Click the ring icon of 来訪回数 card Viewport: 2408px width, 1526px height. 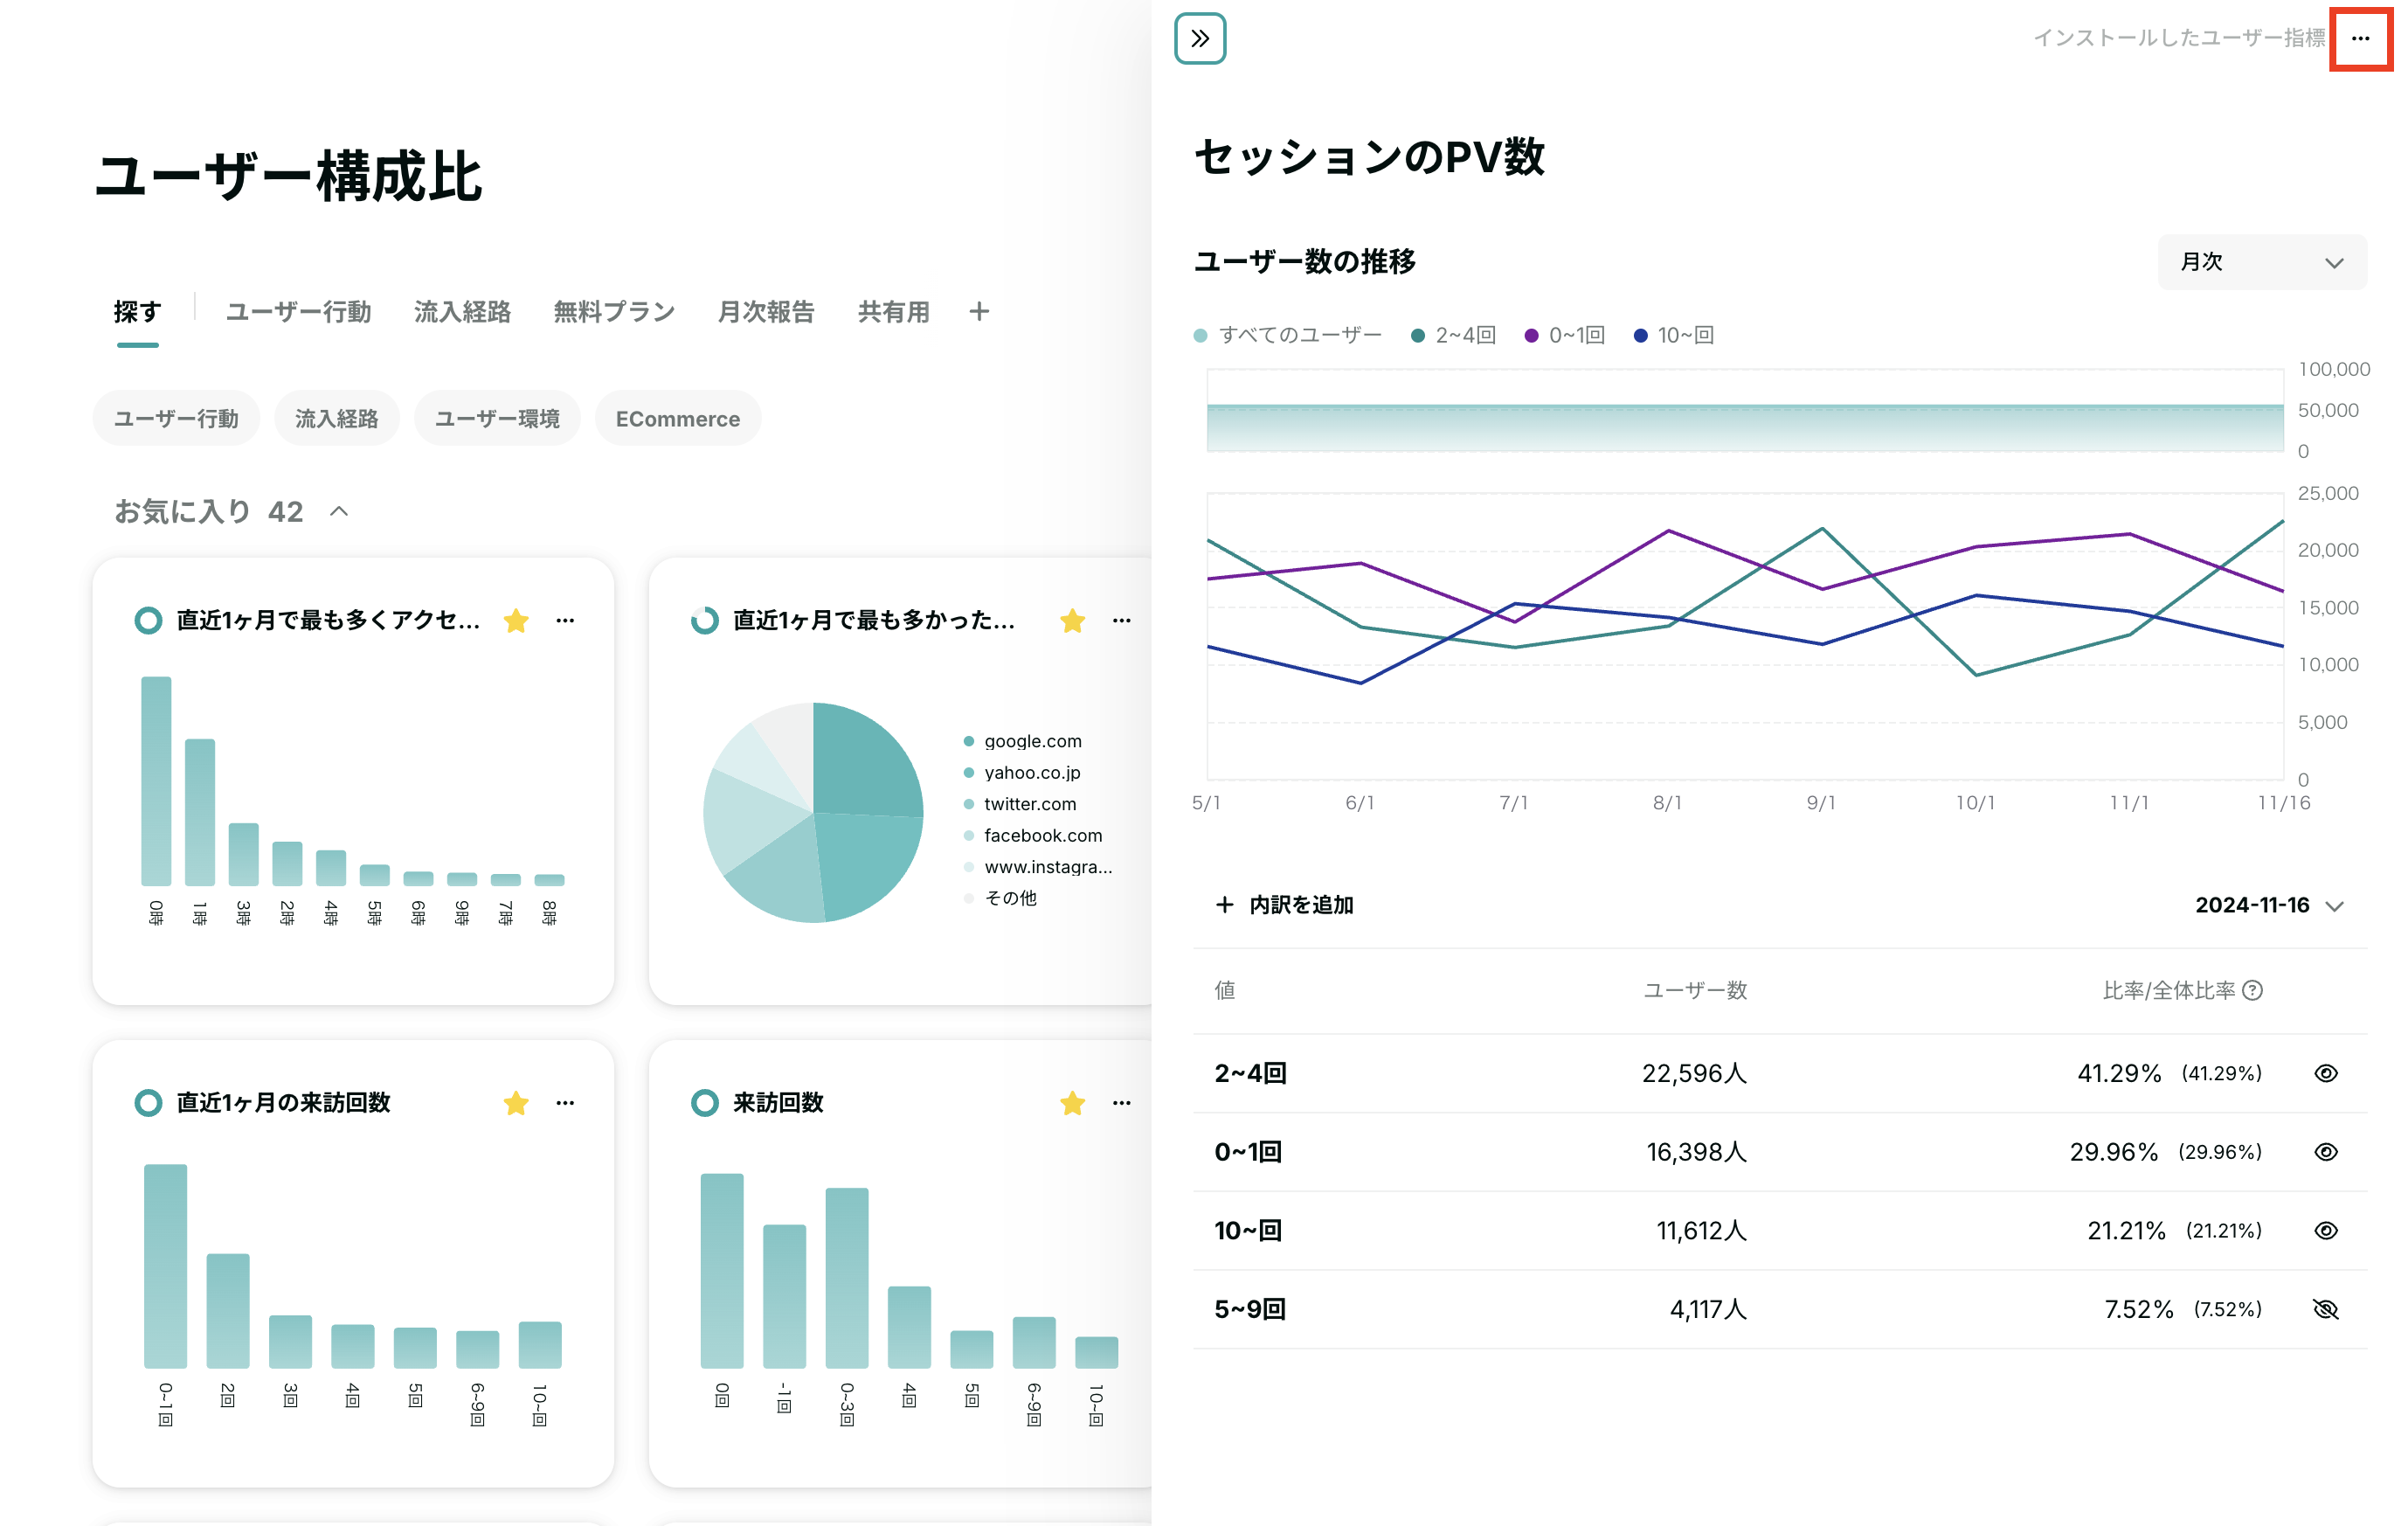pyautogui.click(x=704, y=1102)
